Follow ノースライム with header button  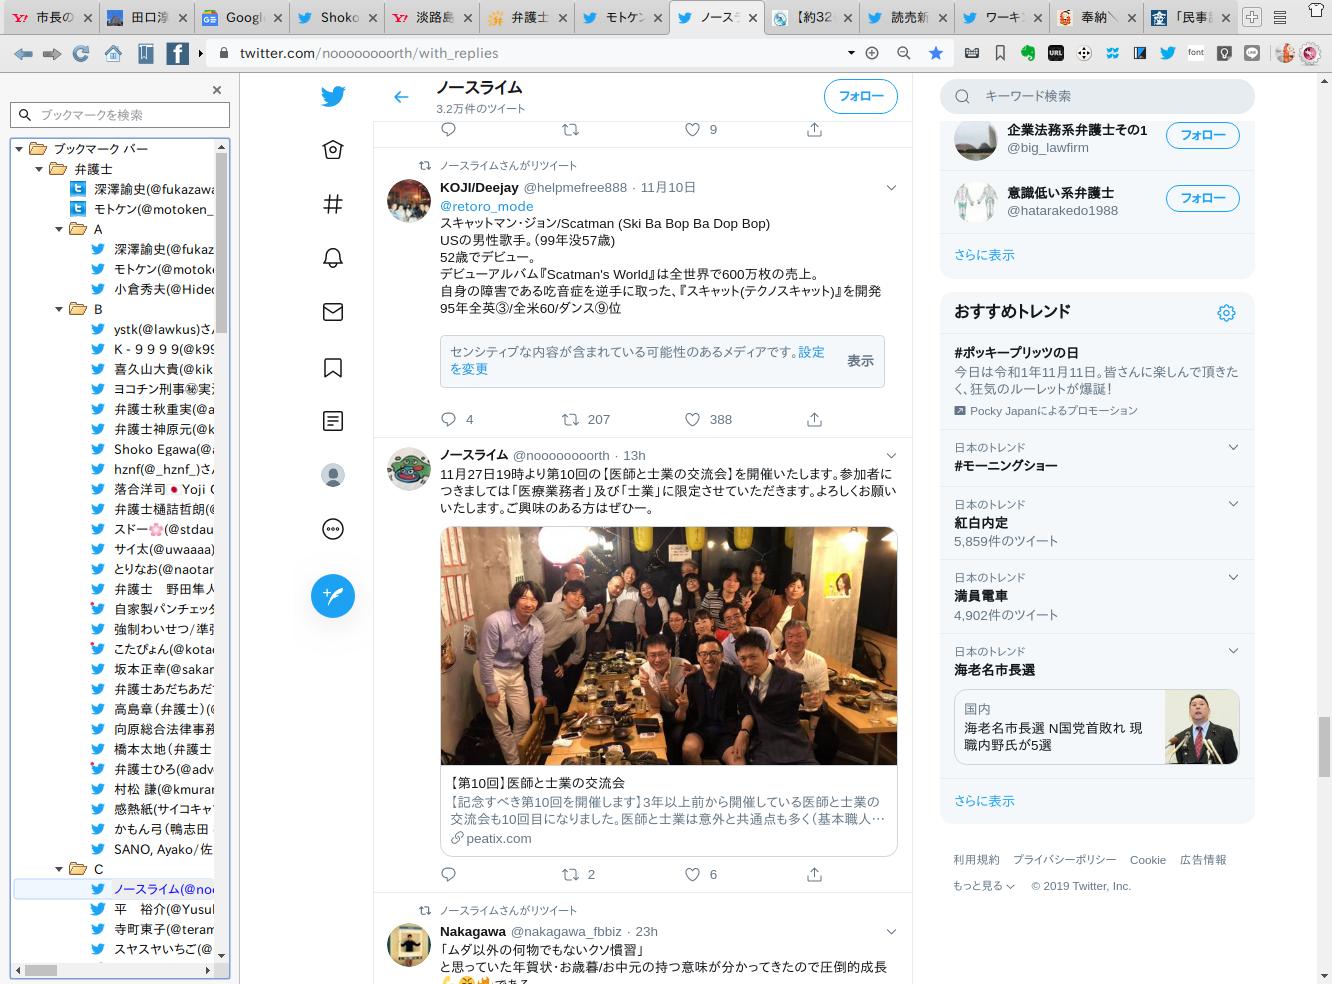pyautogui.click(x=861, y=97)
